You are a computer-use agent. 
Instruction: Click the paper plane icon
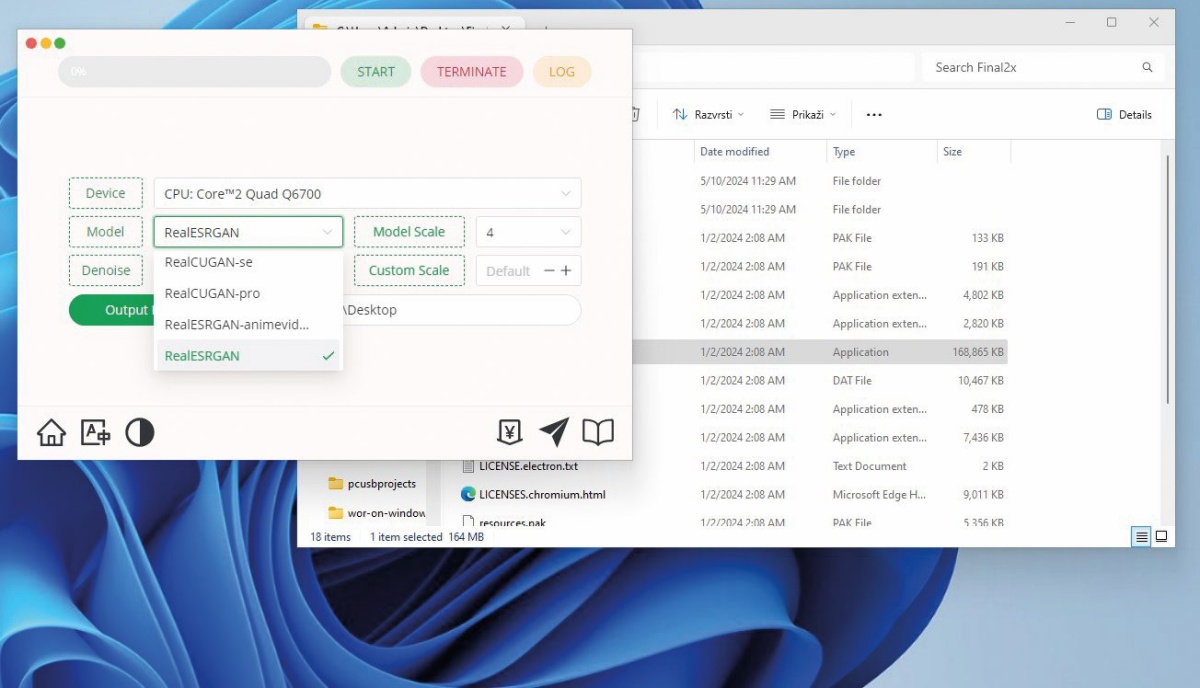tap(554, 432)
